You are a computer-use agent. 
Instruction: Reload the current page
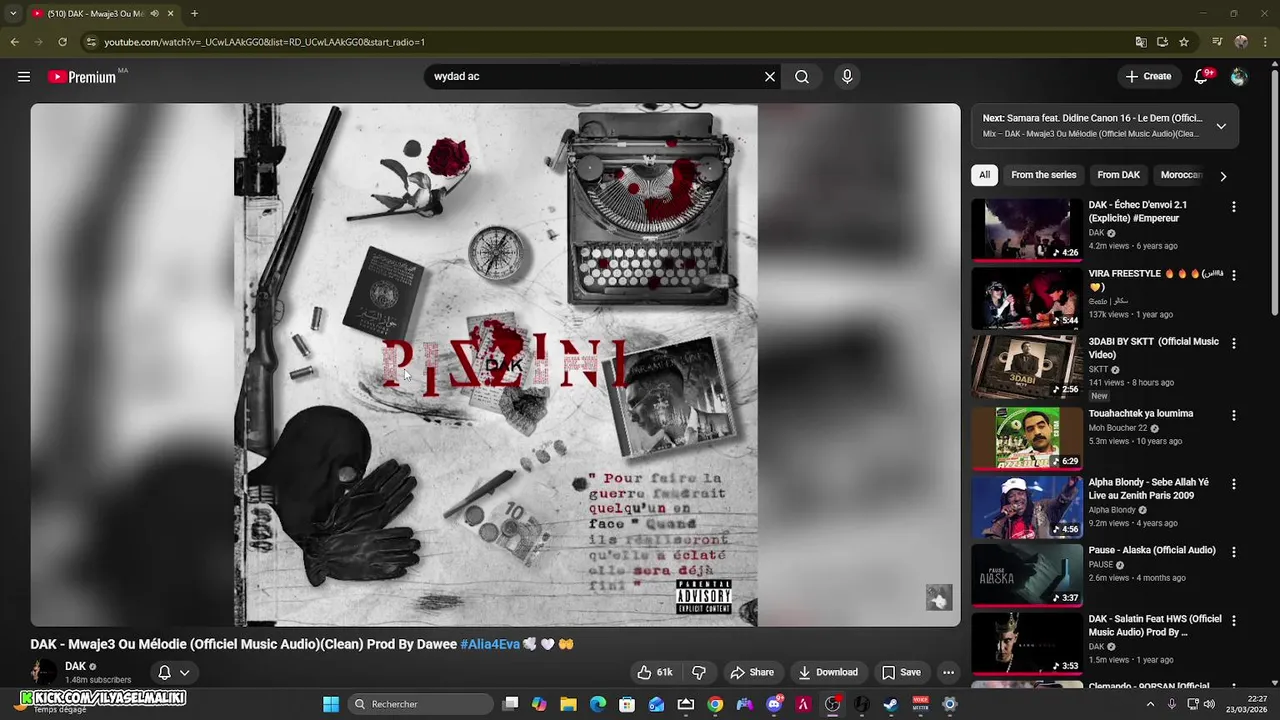pos(62,42)
